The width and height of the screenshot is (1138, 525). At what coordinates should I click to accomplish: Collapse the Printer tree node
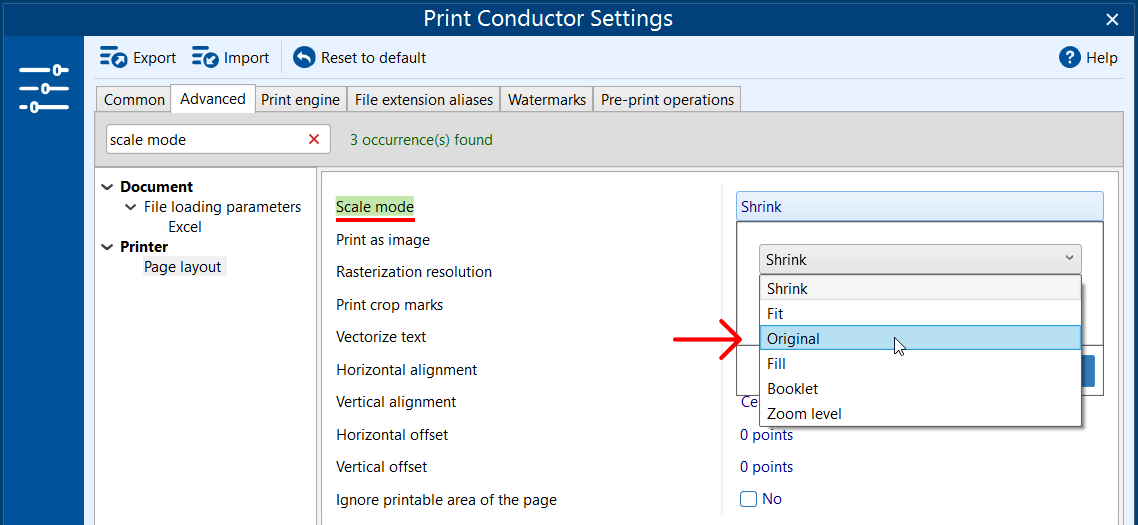pos(108,247)
